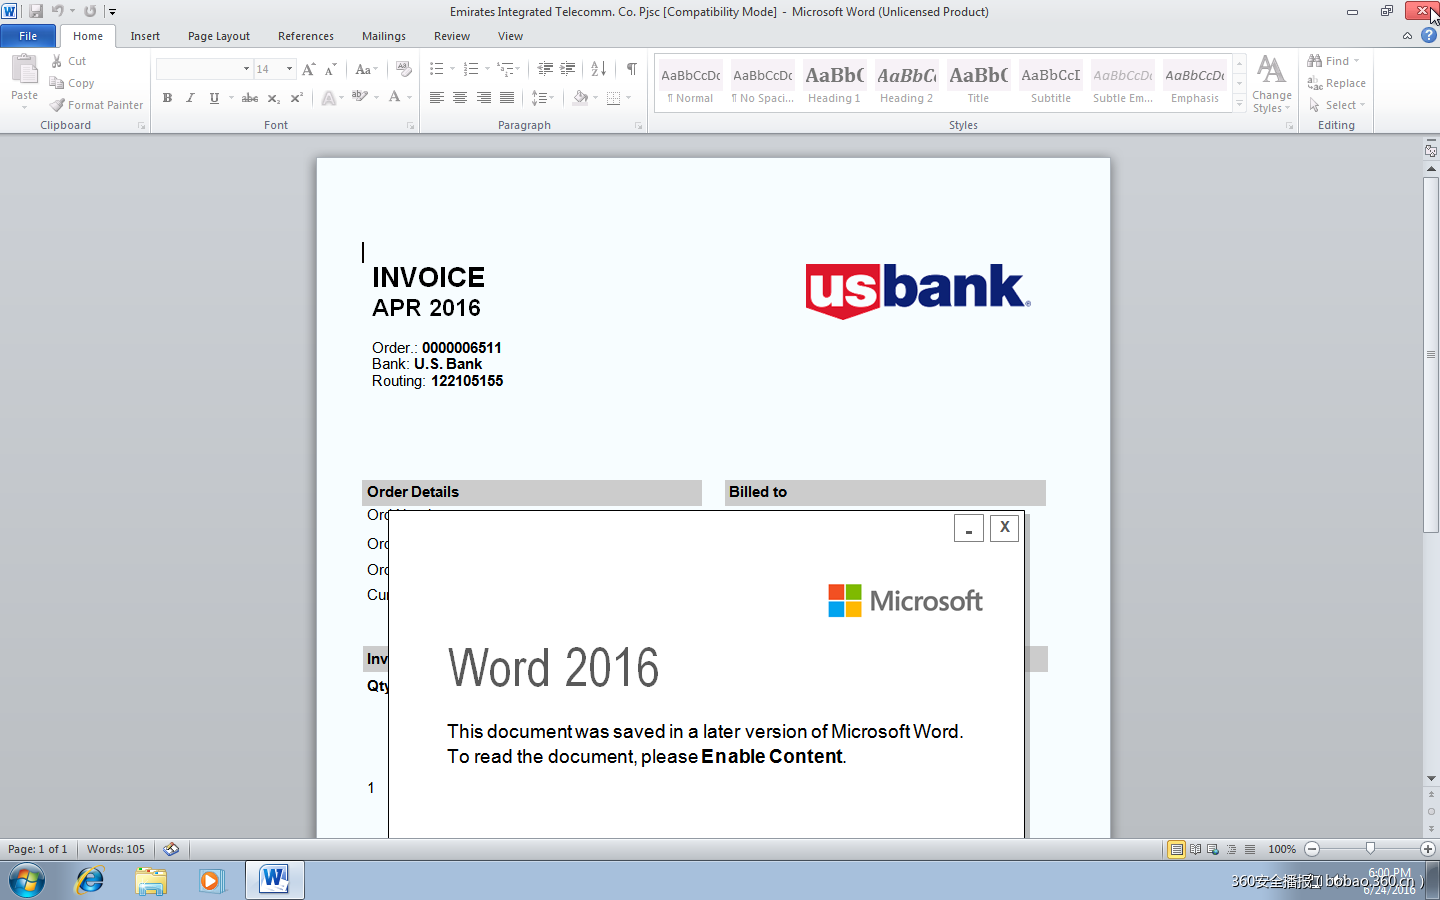Open the font size dropdown
The width and height of the screenshot is (1440, 900).
289,69
